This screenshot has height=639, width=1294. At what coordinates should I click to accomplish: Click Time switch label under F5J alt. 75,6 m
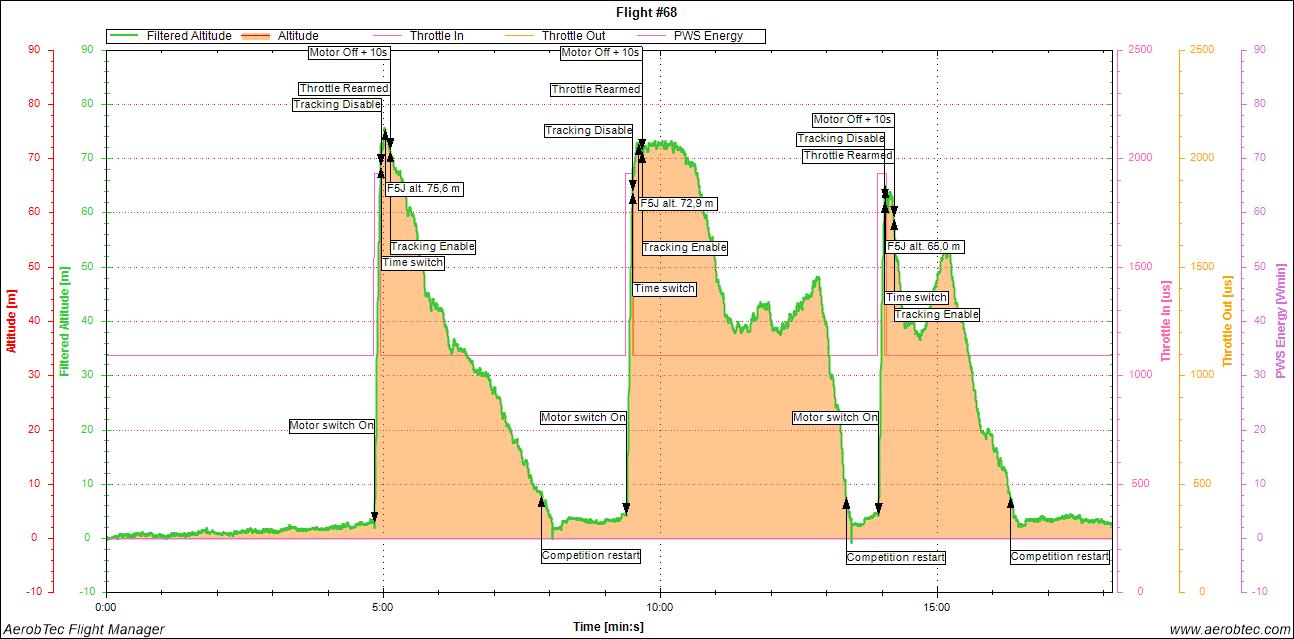coord(413,263)
